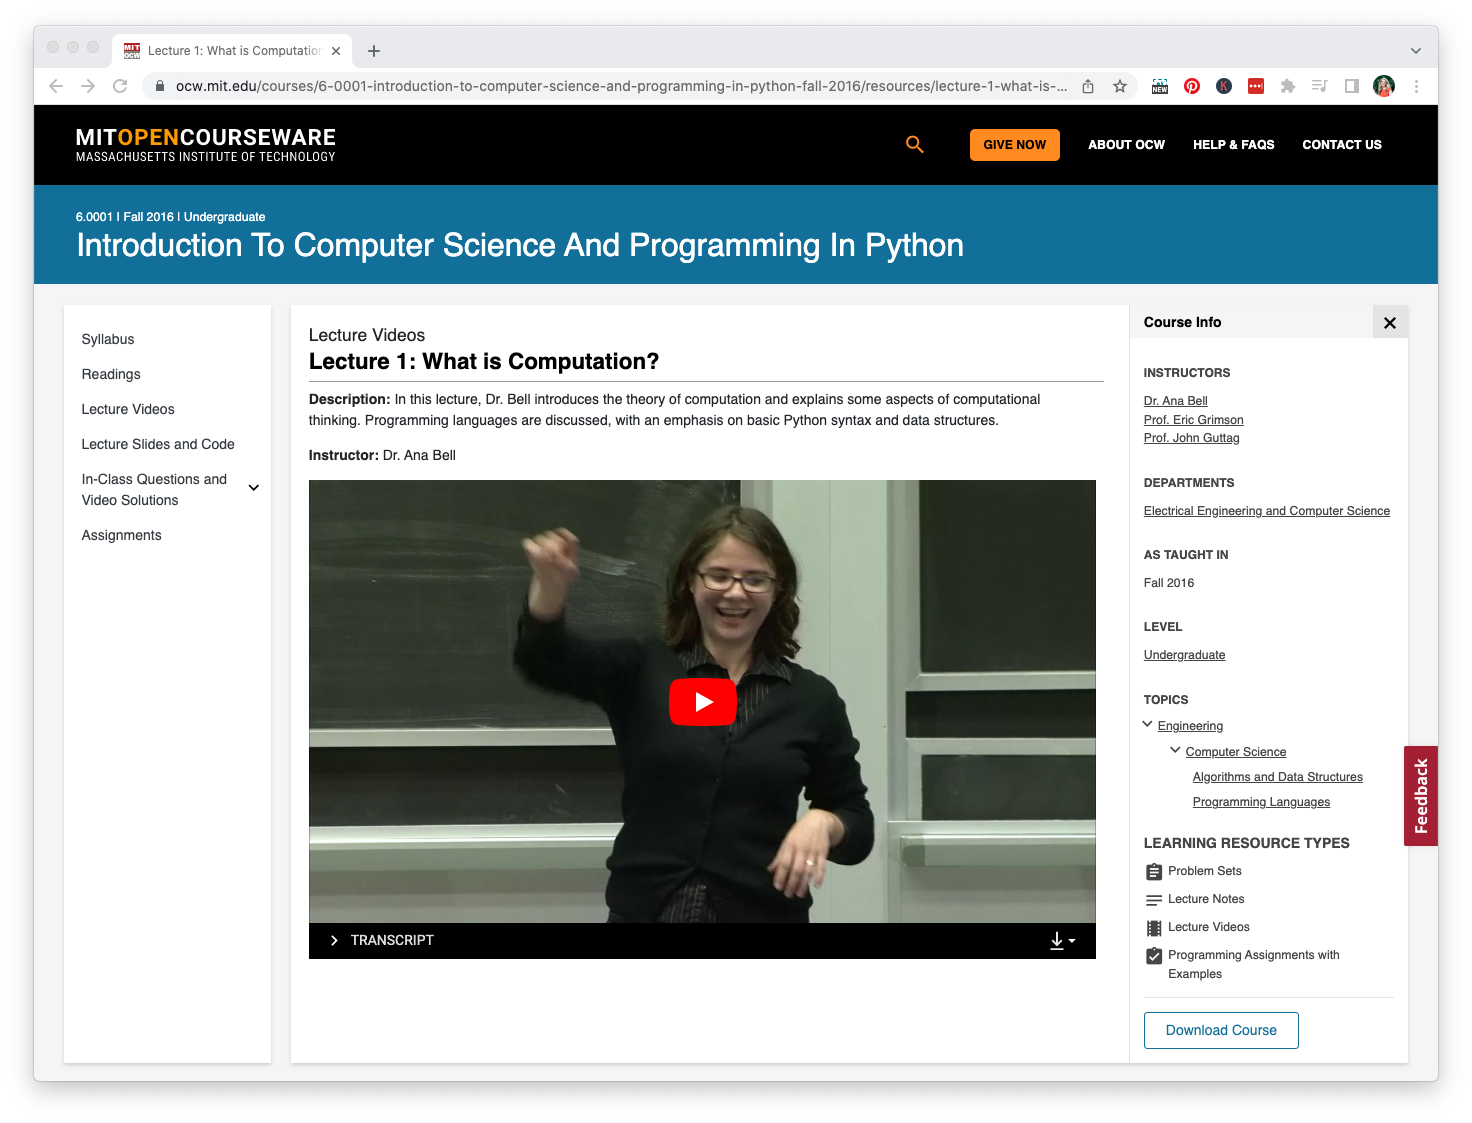Click the NEW extension icon

pos(1160,87)
